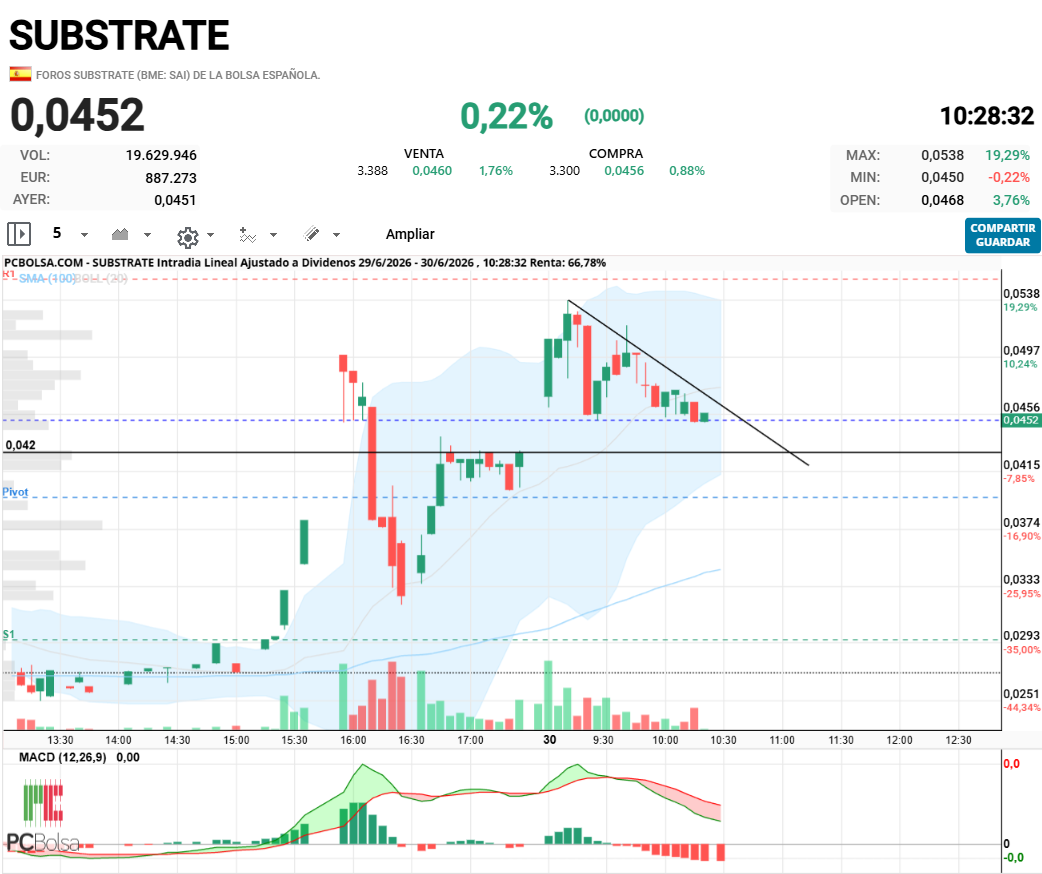
Task: Click the 19,29% MAX percentage
Action: [1007, 156]
